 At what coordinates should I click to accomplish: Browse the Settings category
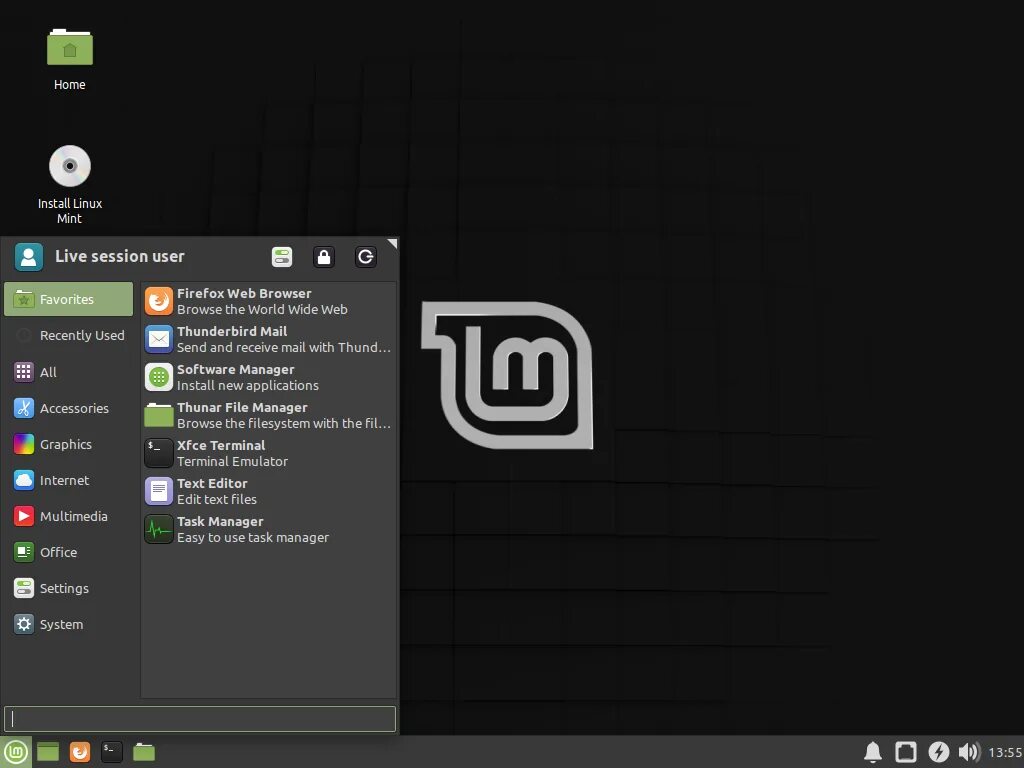point(69,588)
